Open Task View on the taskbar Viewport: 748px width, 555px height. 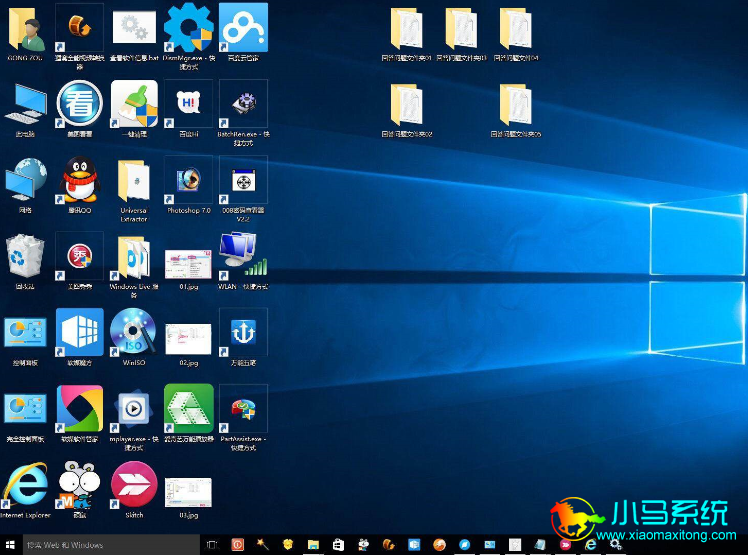tap(211, 545)
